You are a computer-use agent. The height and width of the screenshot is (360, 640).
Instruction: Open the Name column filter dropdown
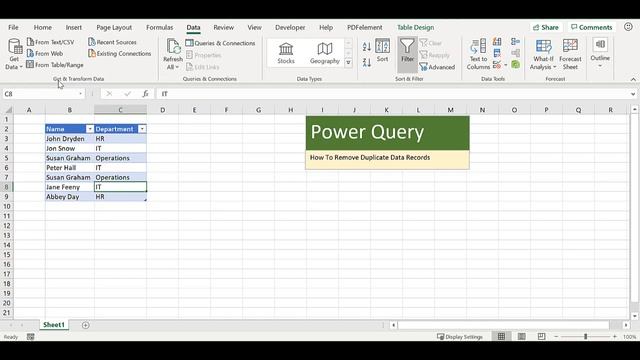pyautogui.click(x=90, y=129)
